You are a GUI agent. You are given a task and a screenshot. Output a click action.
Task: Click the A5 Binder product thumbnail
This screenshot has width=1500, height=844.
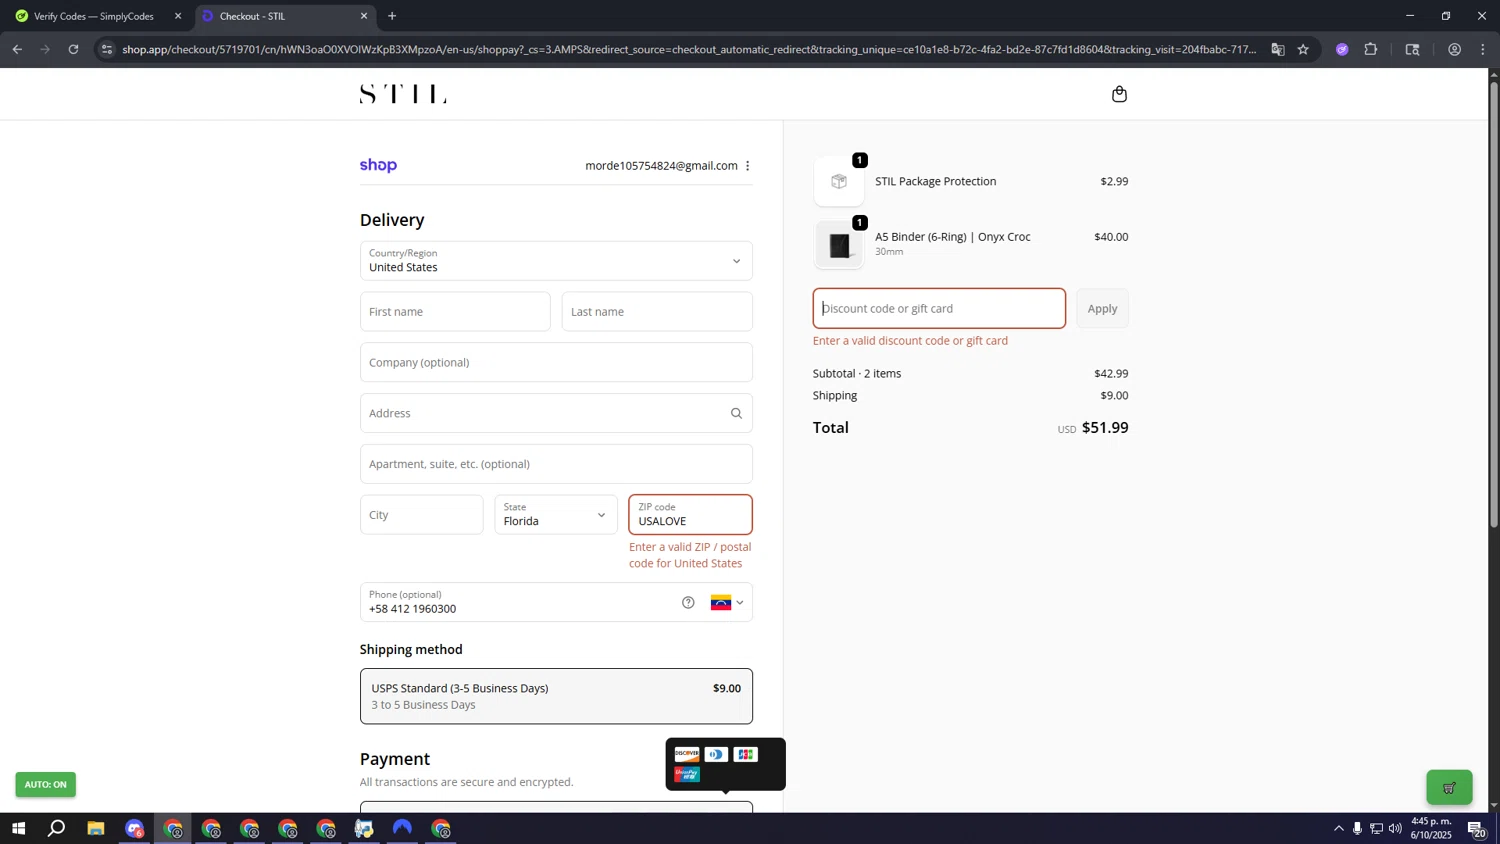tap(839, 245)
